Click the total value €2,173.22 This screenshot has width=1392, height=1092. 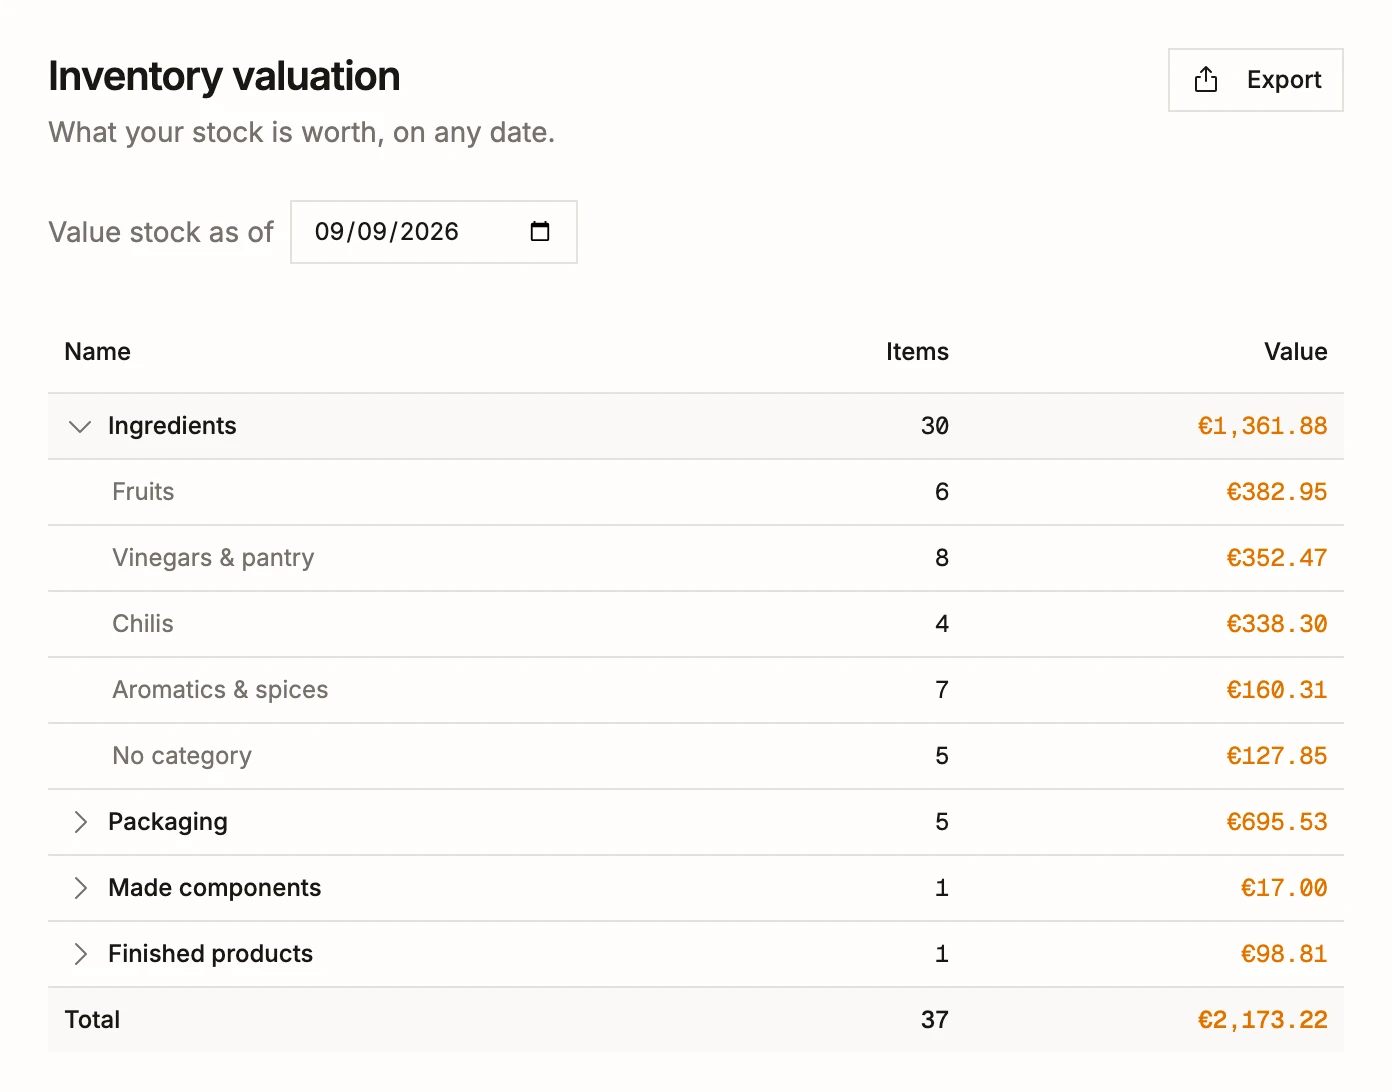1262,1020
